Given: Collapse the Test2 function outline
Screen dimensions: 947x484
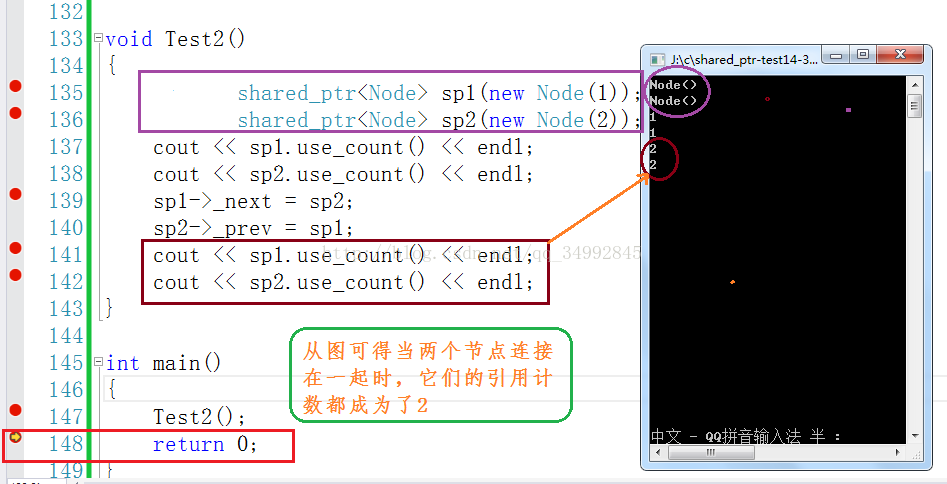Looking at the screenshot, I should coord(98,39).
